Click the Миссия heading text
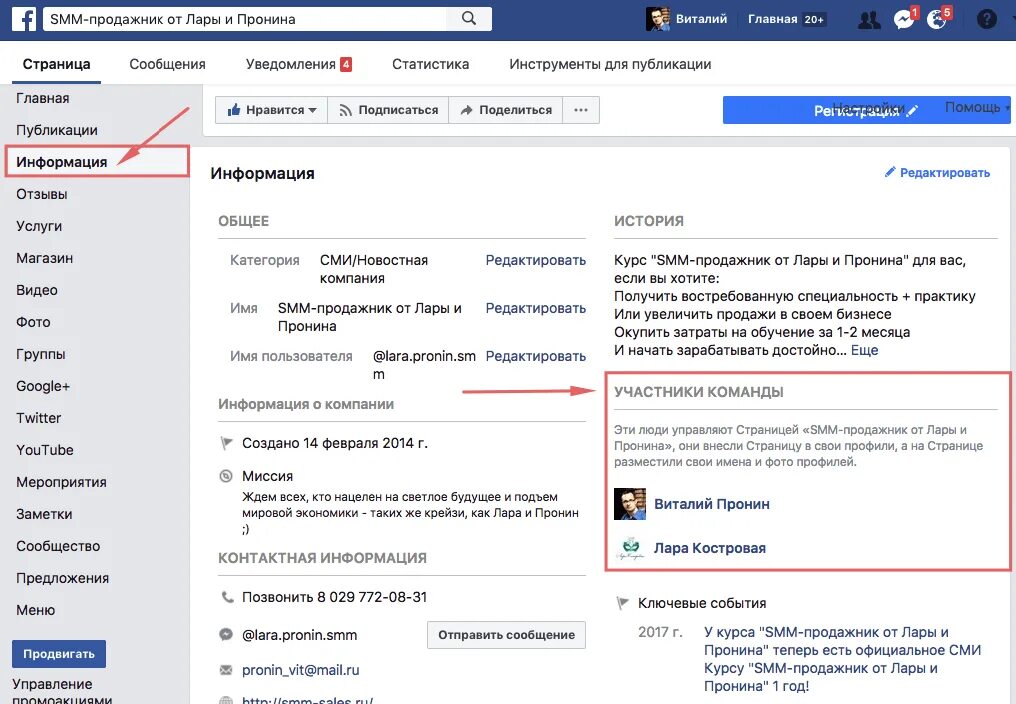This screenshot has height=704, width=1016. (268, 476)
